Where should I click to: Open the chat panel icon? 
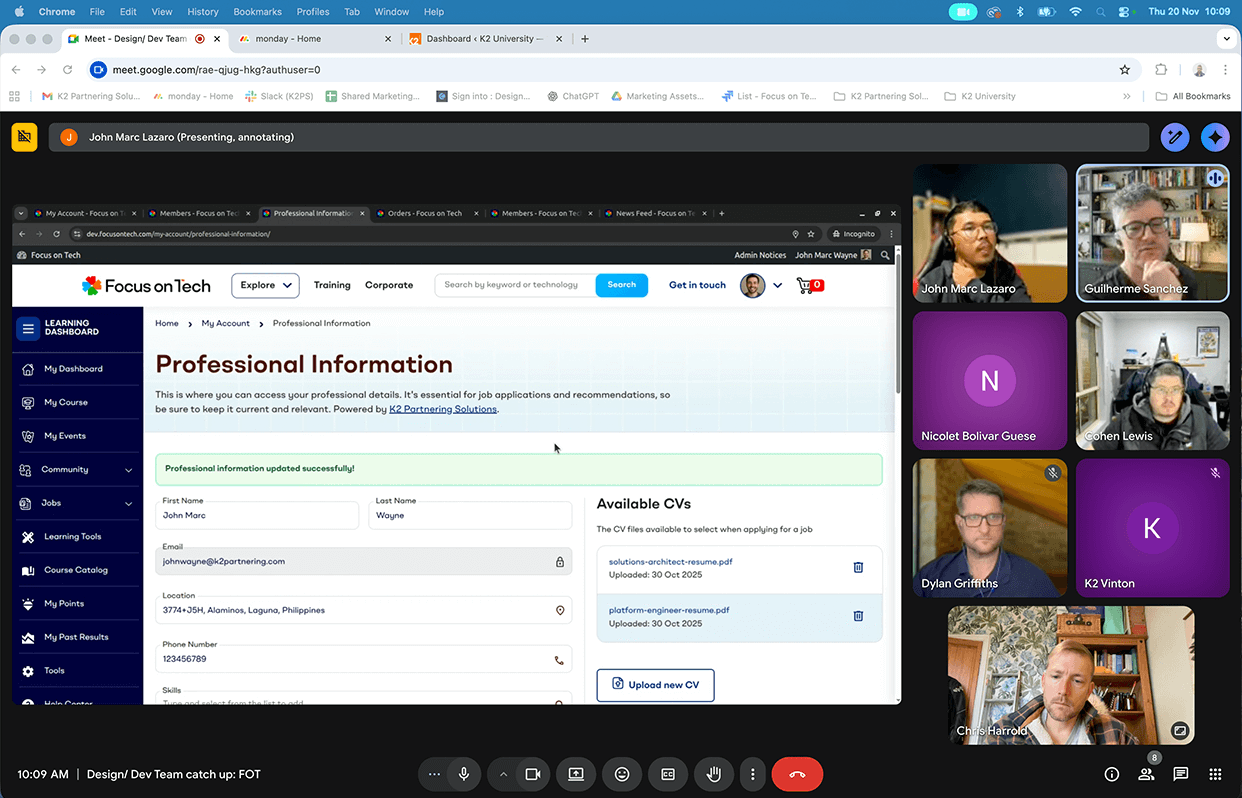(x=1181, y=774)
